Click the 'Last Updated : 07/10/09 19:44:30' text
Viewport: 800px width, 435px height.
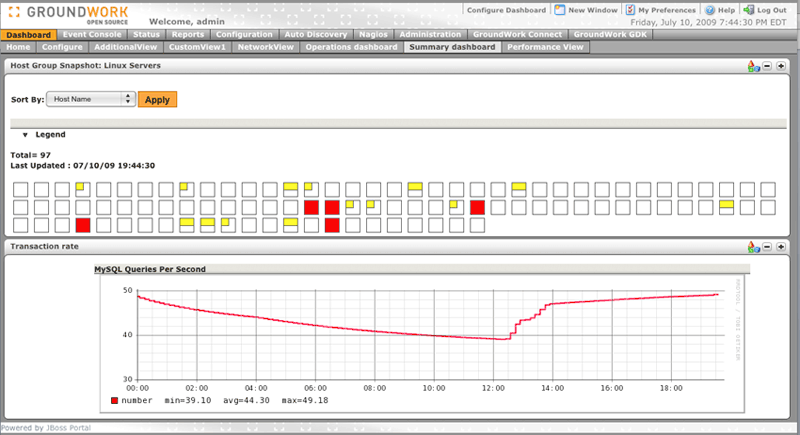[x=83, y=166]
